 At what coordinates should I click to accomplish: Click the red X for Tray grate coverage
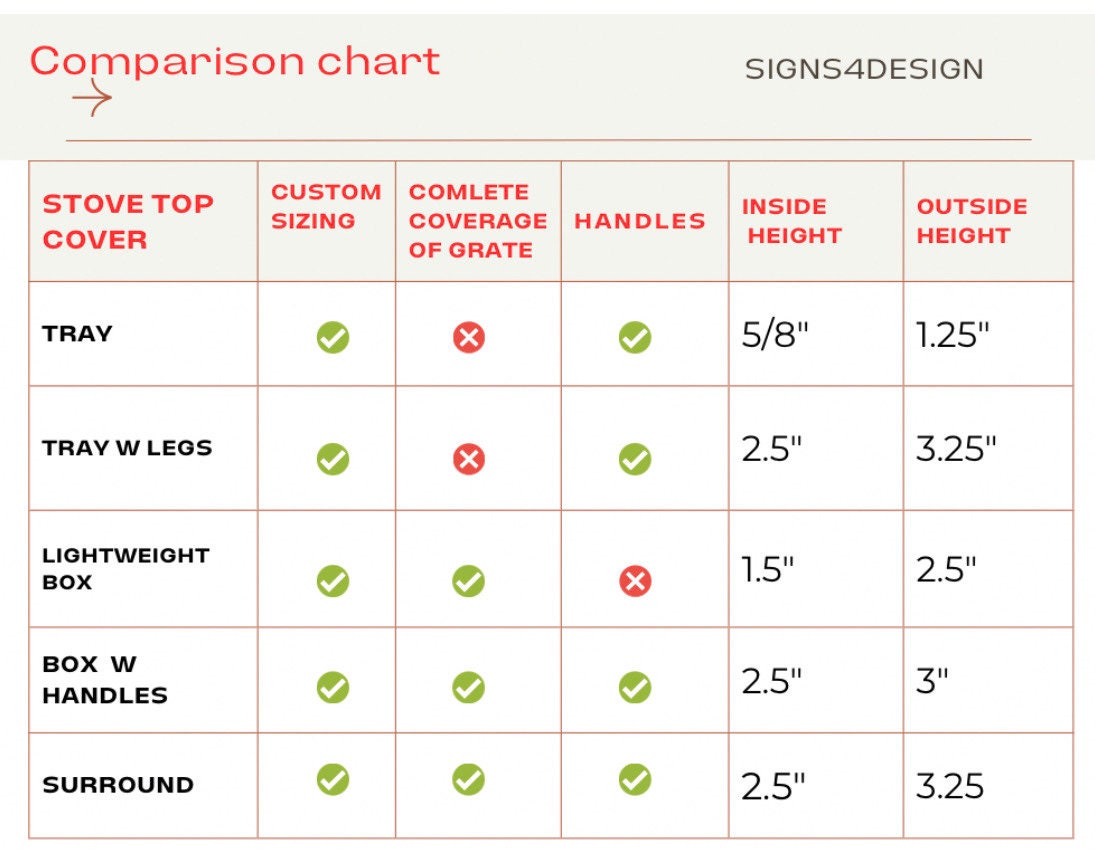[x=468, y=338]
